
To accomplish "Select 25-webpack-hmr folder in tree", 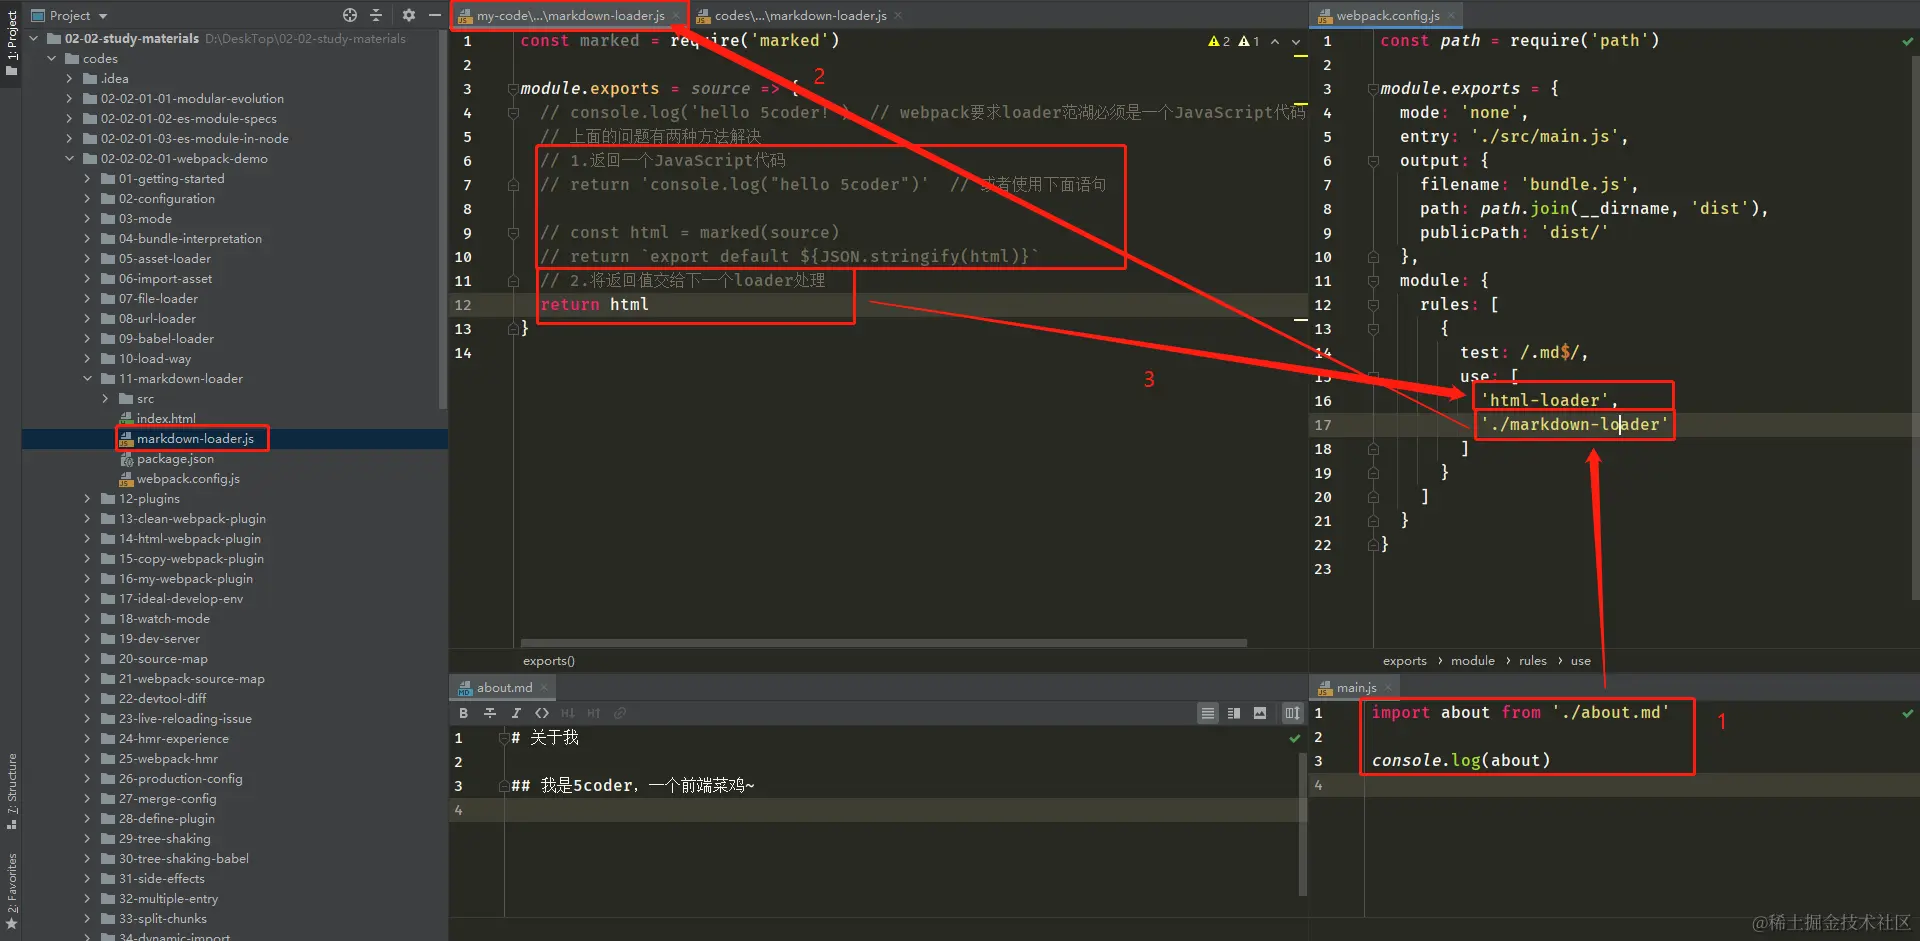I will coord(168,759).
